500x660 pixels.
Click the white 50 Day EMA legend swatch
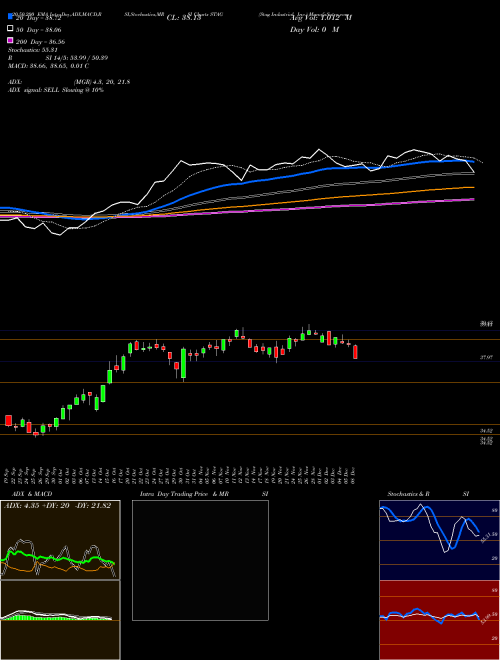pos(10,29)
